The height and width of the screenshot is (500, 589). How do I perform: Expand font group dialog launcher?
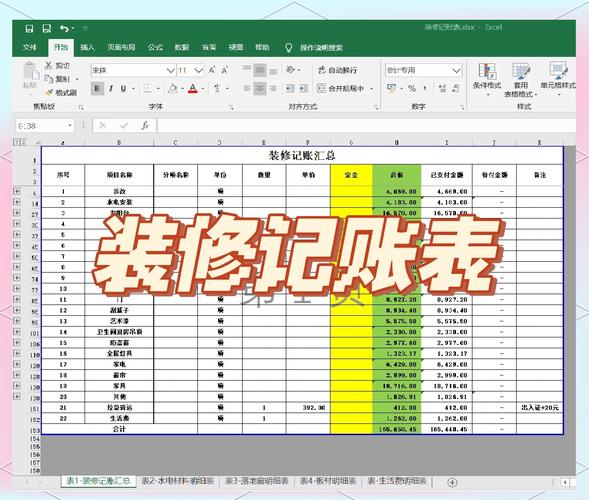pos(231,108)
